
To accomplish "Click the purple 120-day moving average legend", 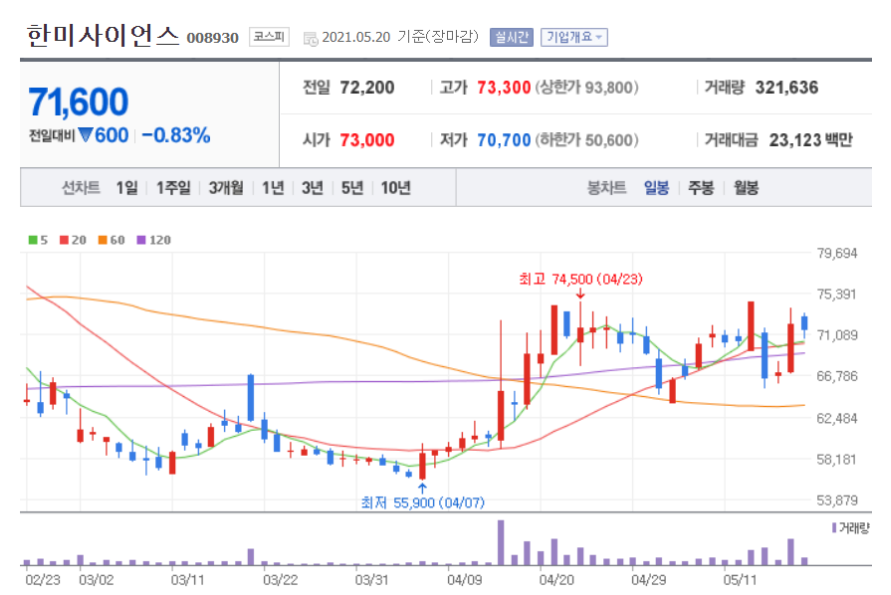I will pyautogui.click(x=153, y=240).
